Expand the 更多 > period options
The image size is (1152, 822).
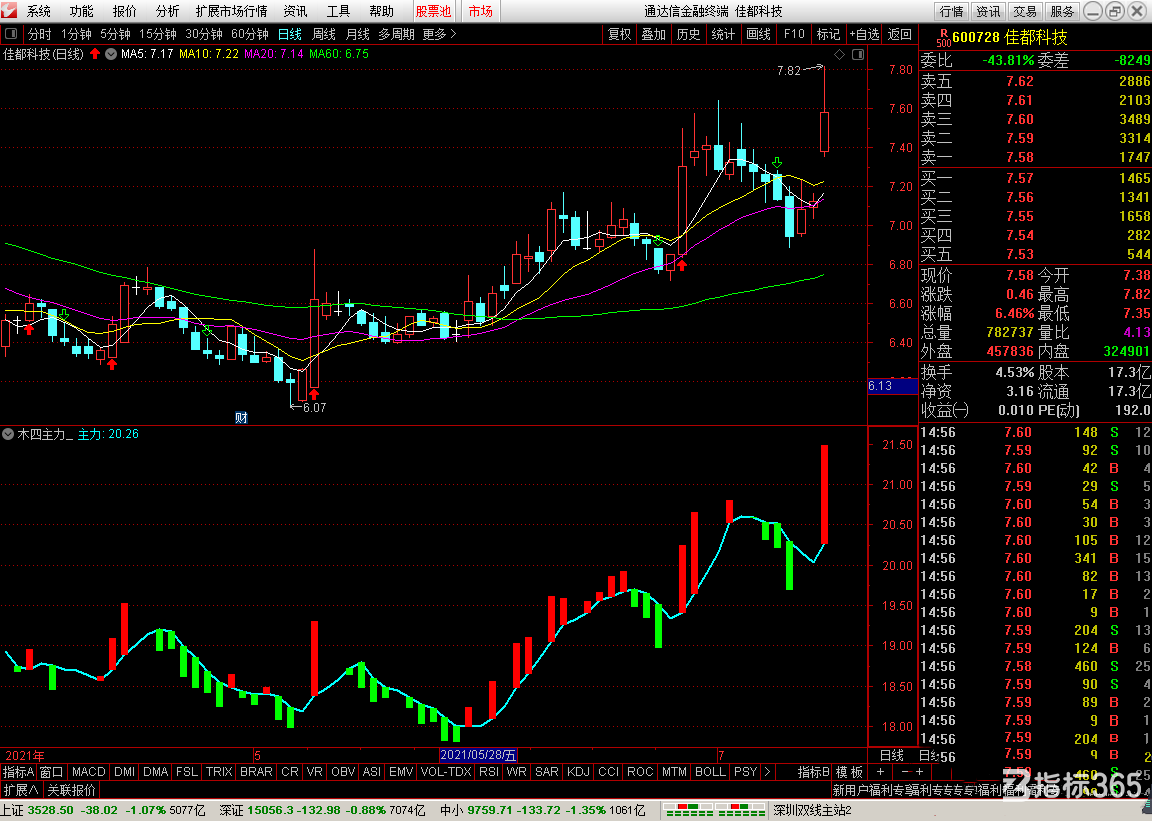tap(439, 35)
